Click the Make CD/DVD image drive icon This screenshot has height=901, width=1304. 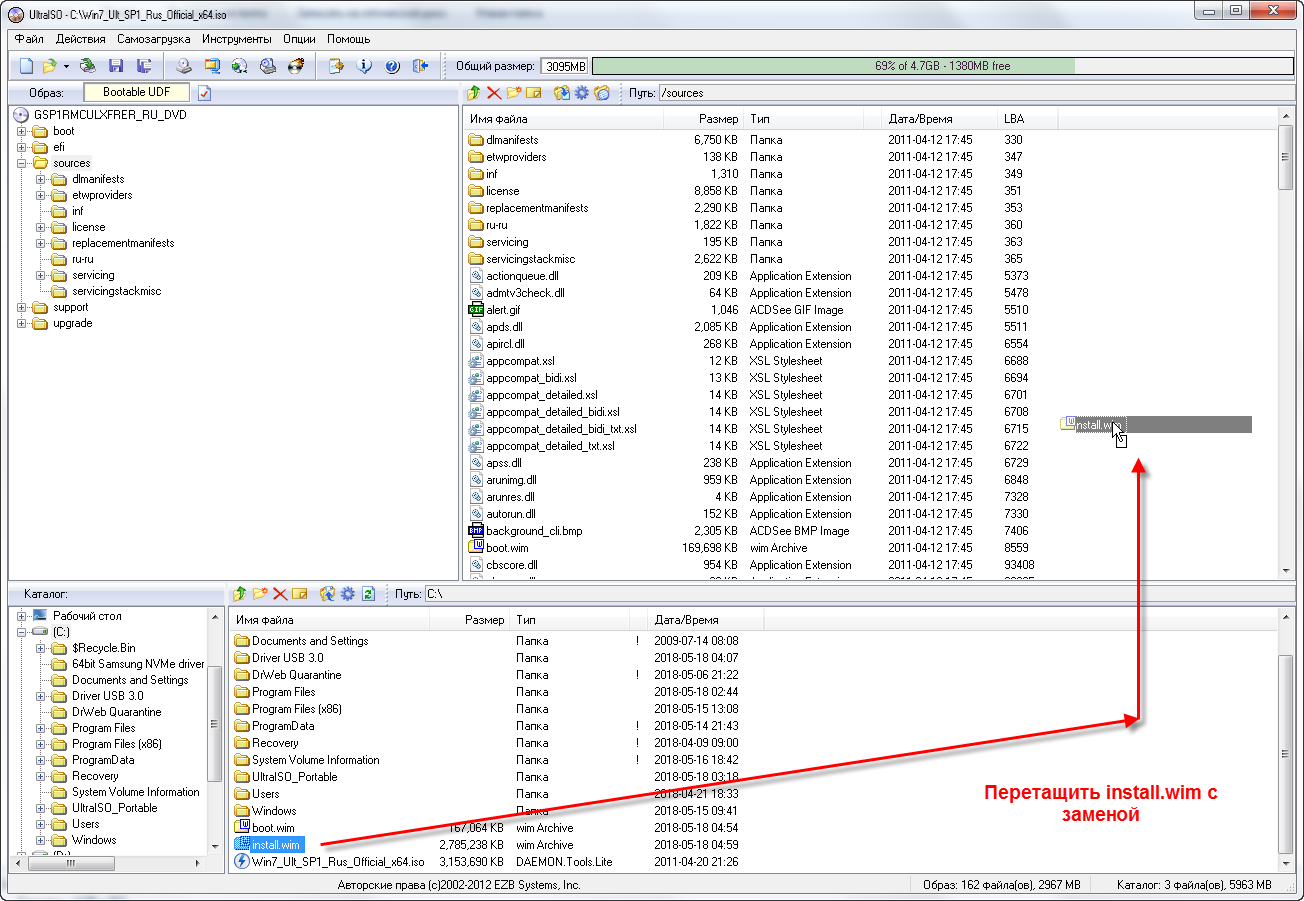point(184,66)
